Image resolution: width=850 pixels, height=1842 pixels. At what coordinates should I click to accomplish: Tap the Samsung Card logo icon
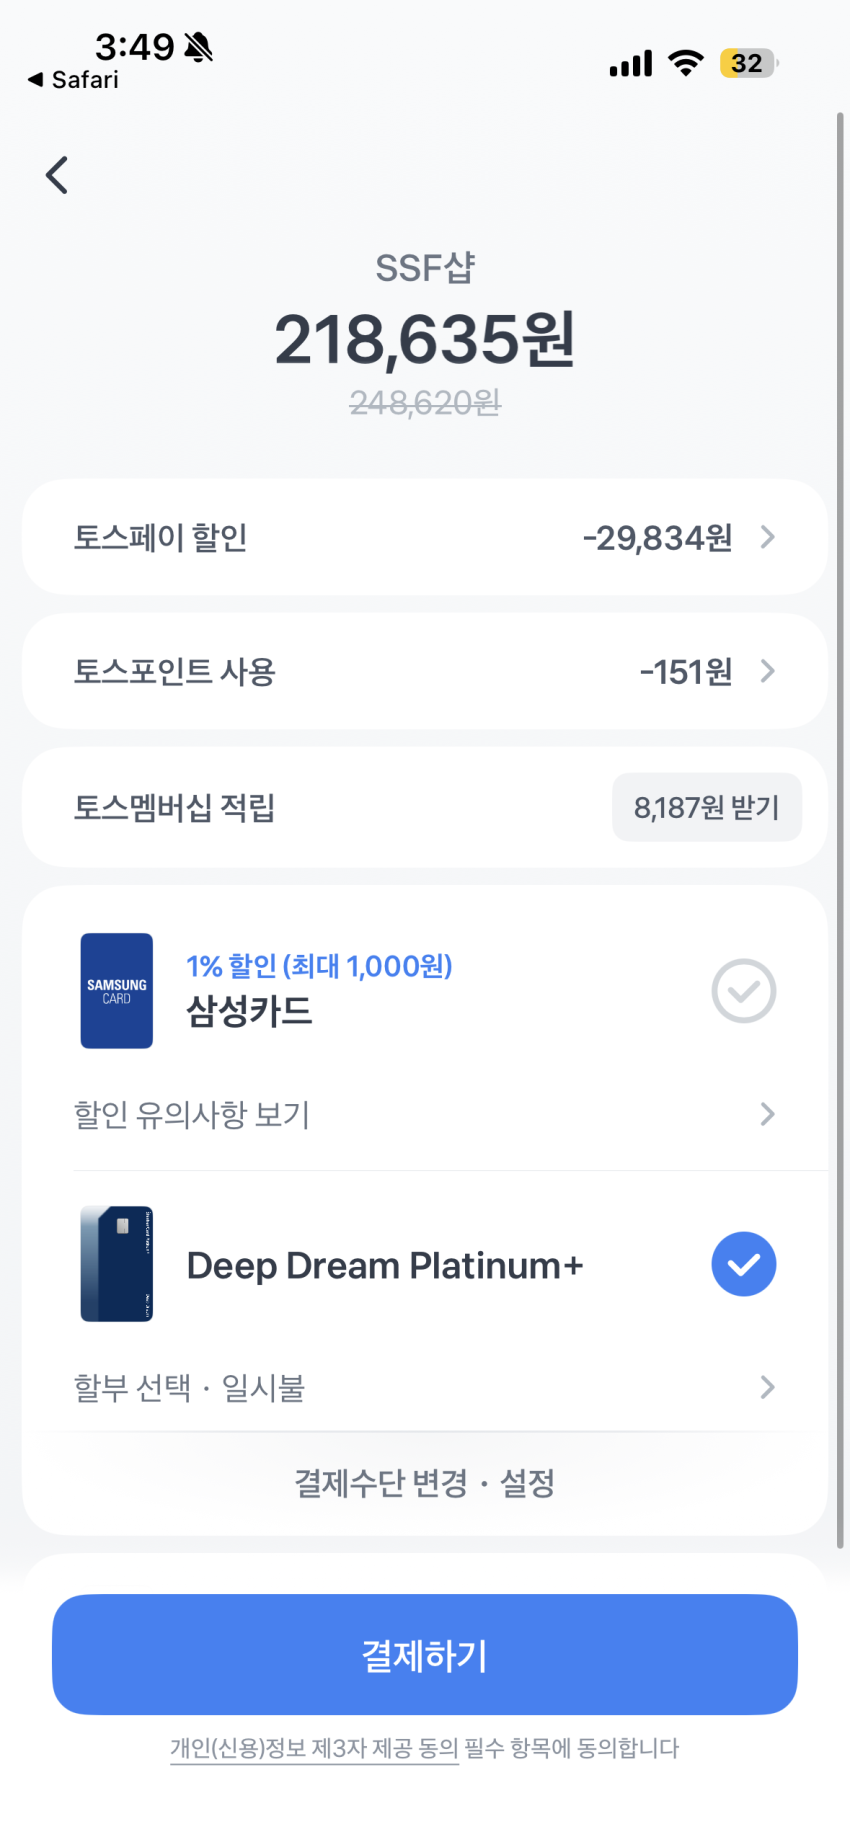117,991
